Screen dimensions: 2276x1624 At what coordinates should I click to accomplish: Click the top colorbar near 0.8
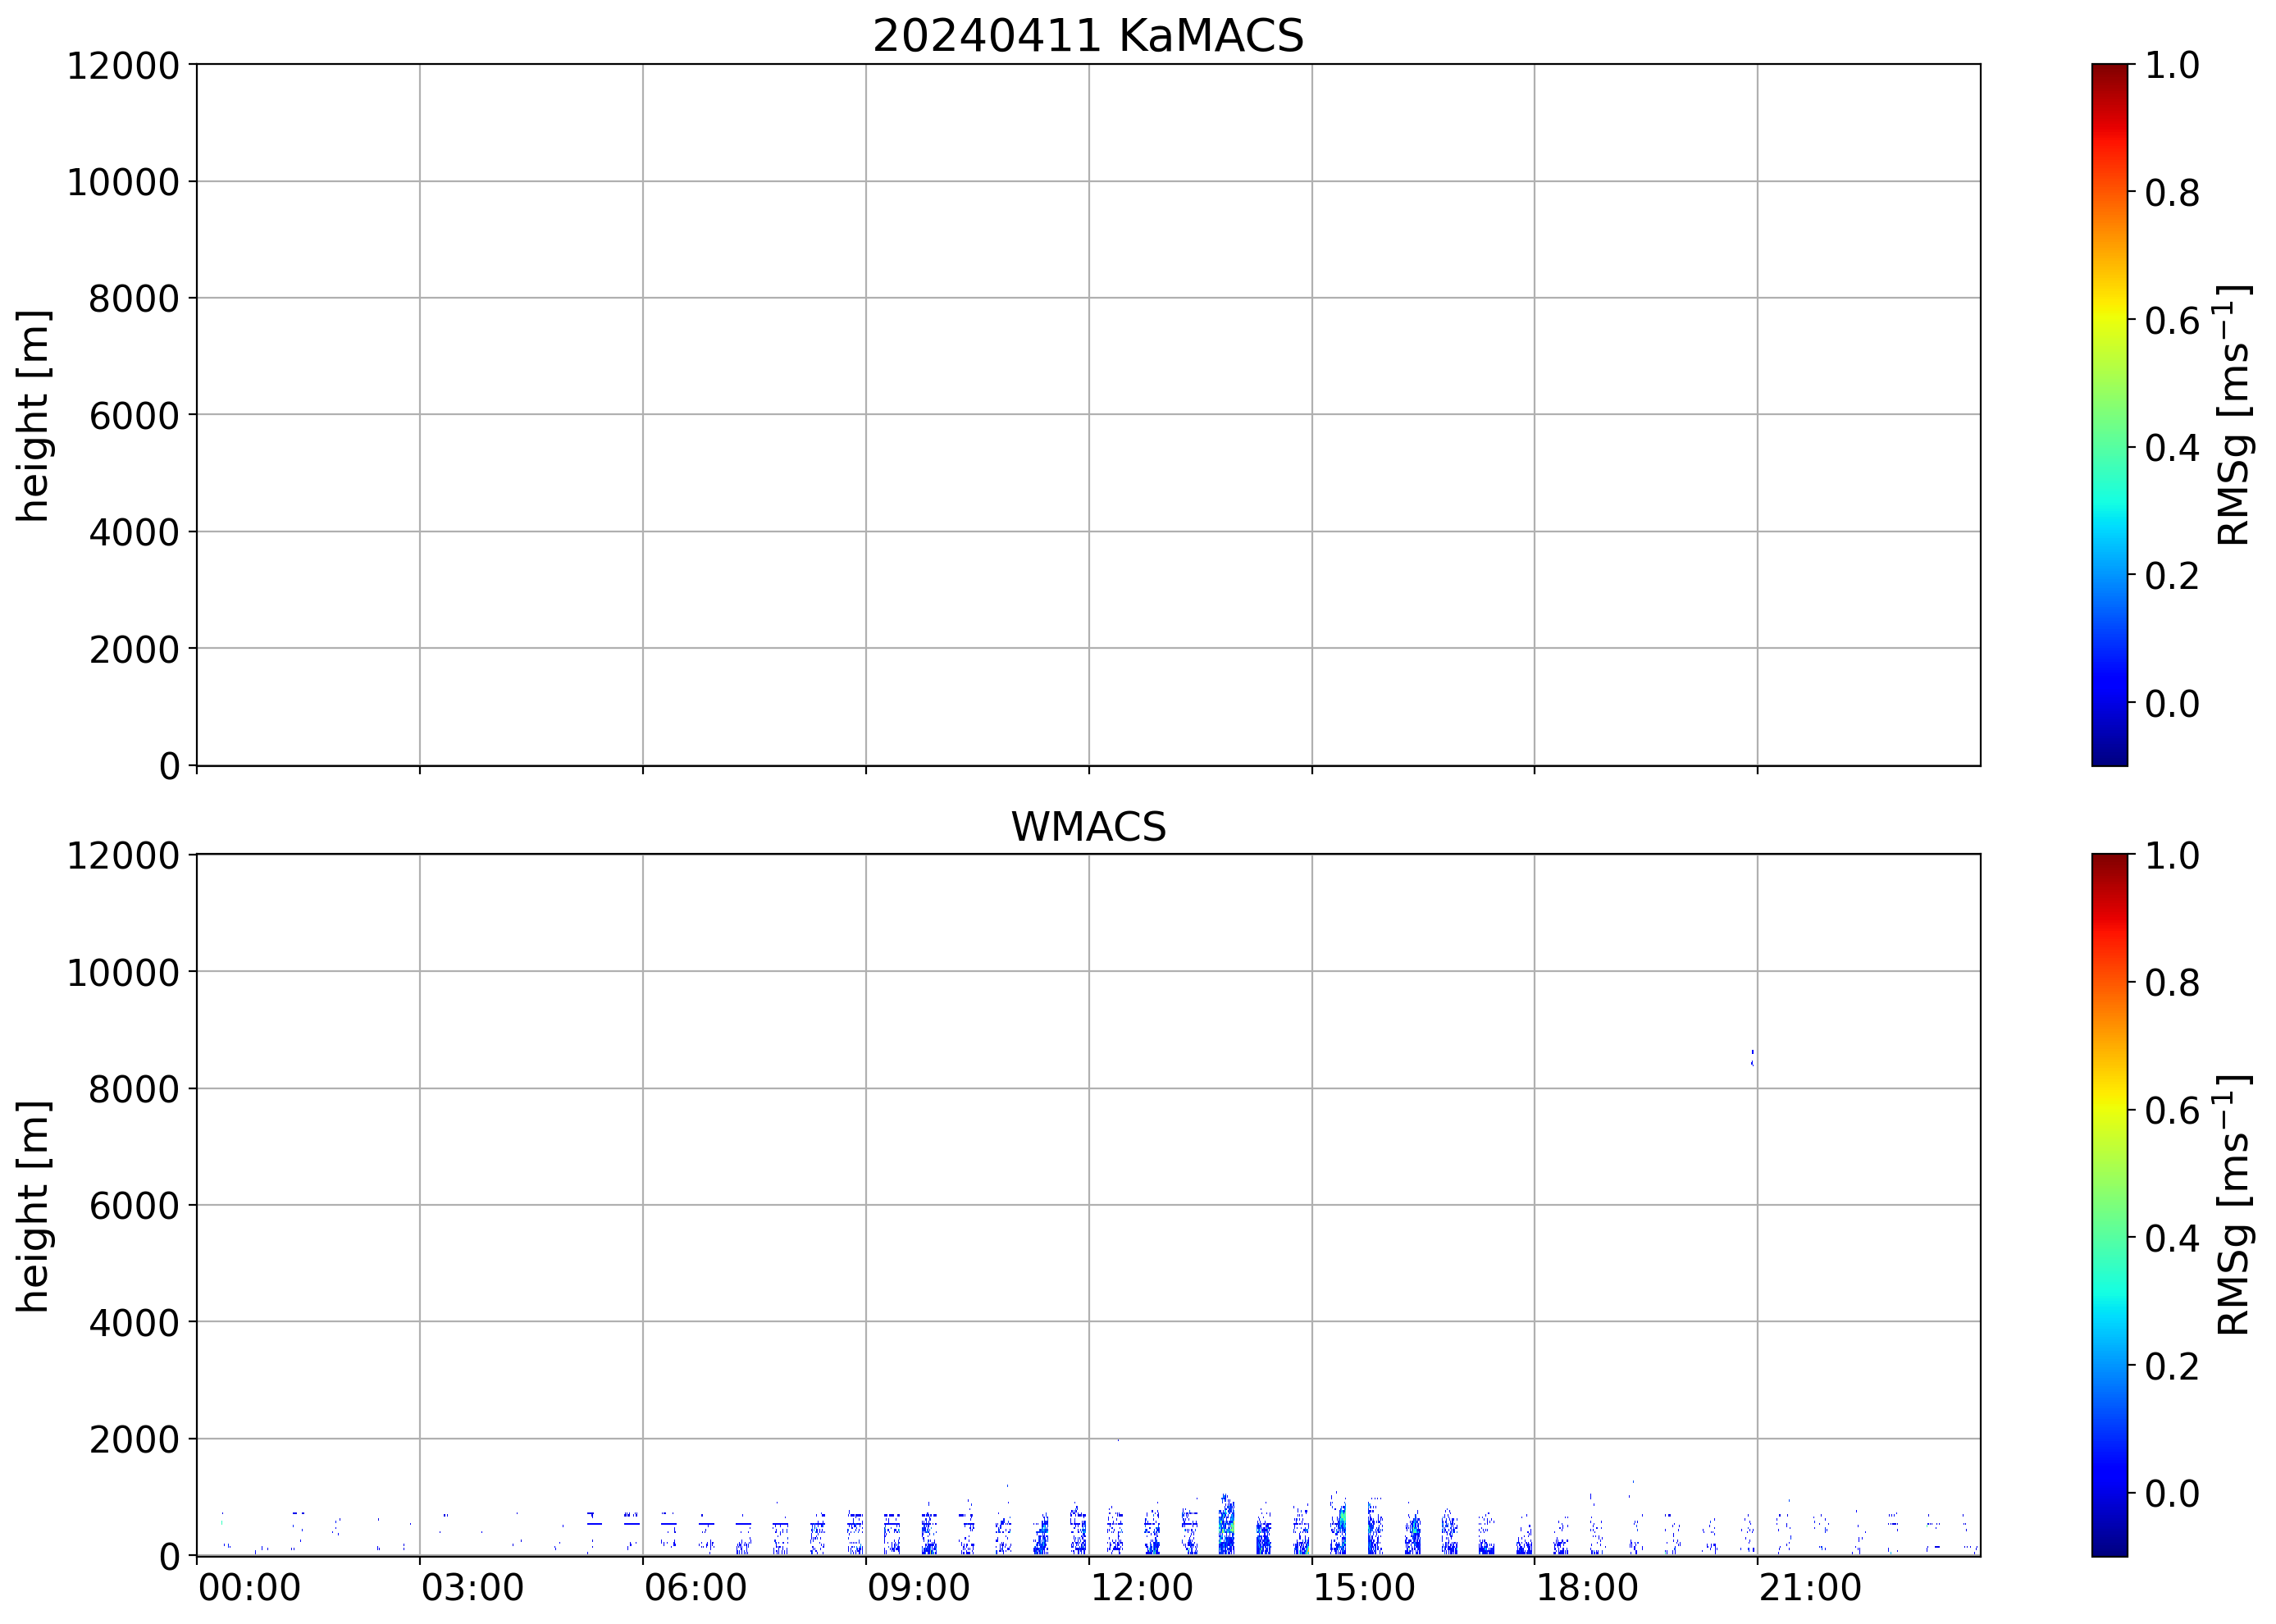pyautogui.click(x=2109, y=192)
